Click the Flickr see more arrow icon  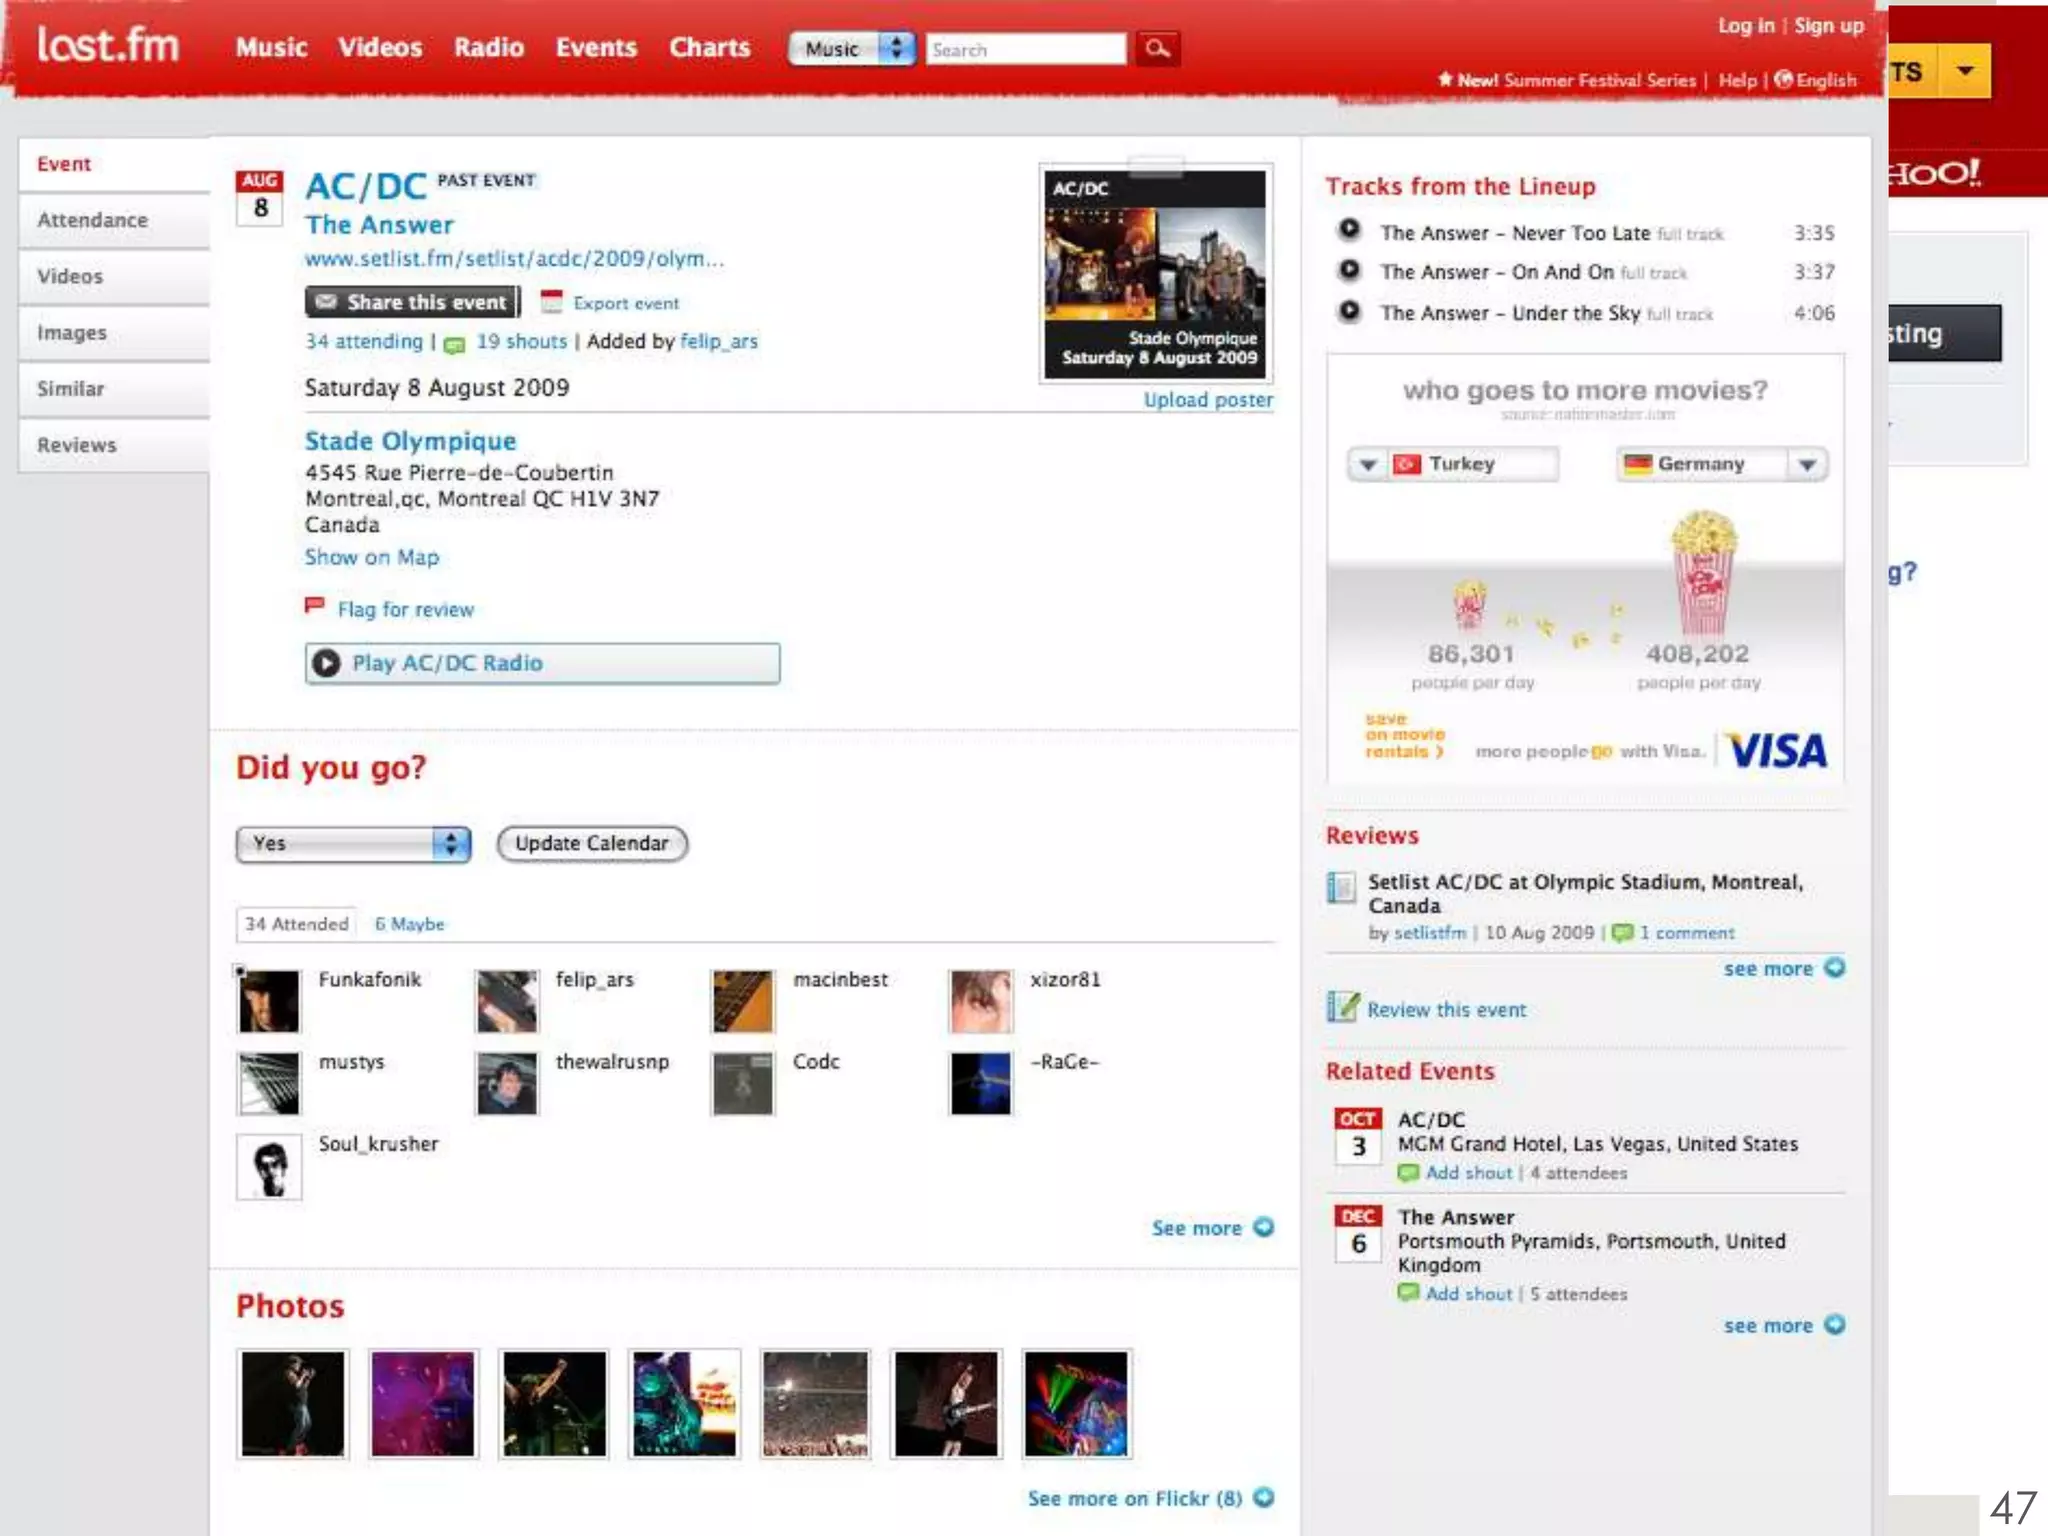coord(1264,1497)
